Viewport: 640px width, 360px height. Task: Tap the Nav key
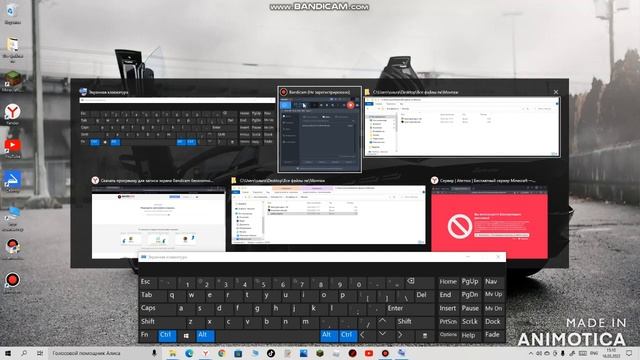[493, 282]
